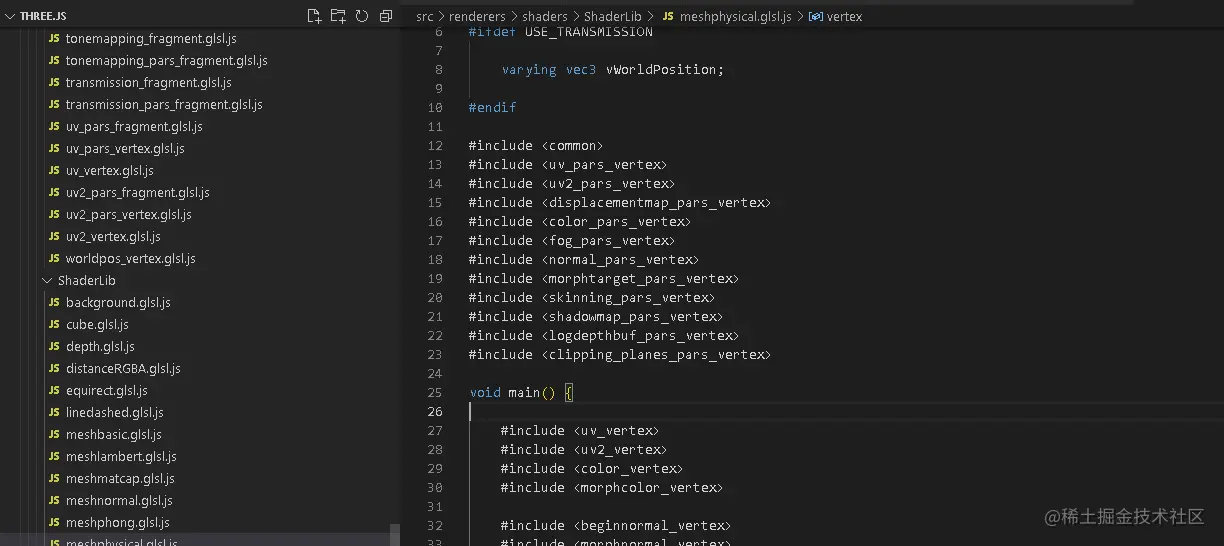Click line number 25 in the gutter
1224x546 pixels.
coord(434,392)
